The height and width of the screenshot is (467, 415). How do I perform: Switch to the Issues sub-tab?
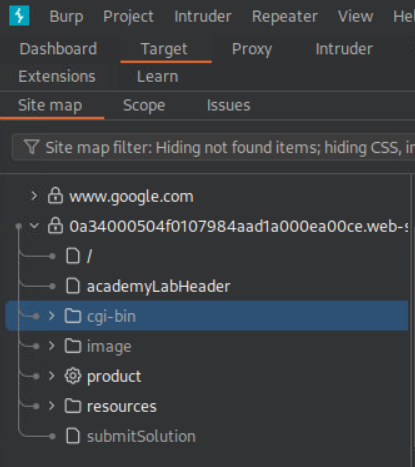pyautogui.click(x=228, y=105)
